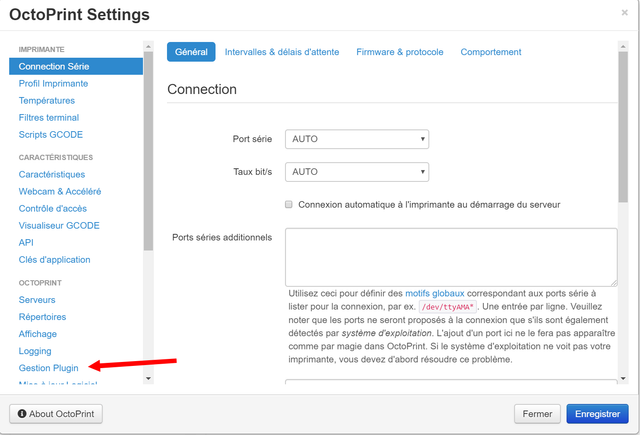The image size is (640, 435).
Task: Switch to Firmware & protocole tab
Action: [x=400, y=52]
